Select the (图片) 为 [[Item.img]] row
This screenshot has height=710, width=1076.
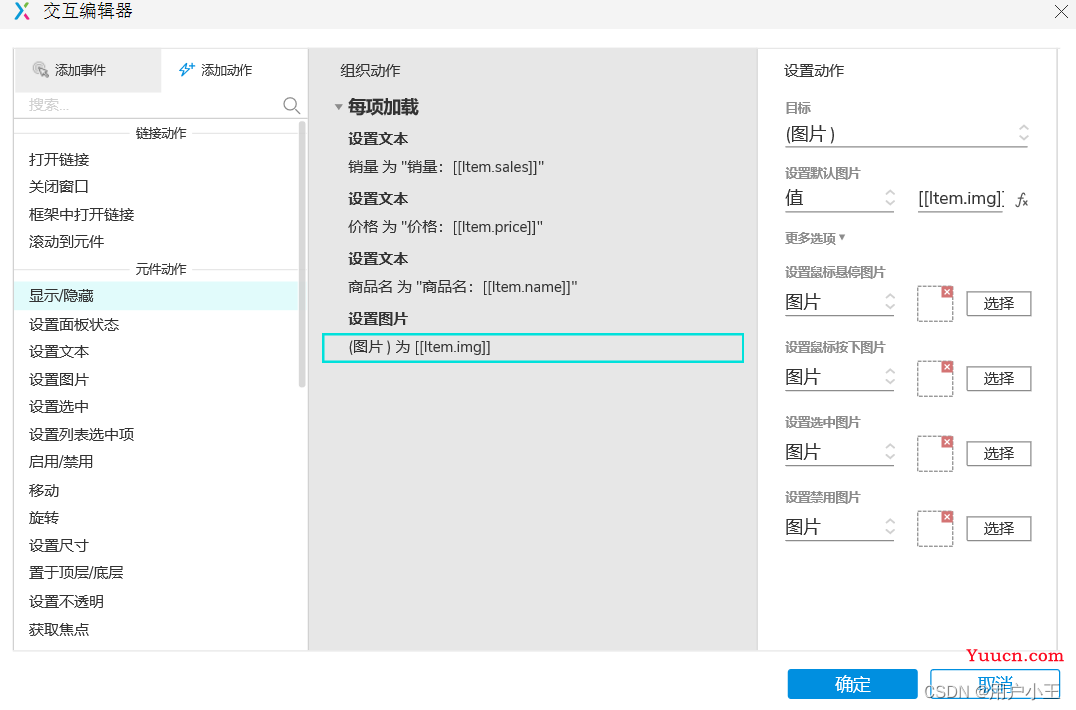tap(533, 348)
